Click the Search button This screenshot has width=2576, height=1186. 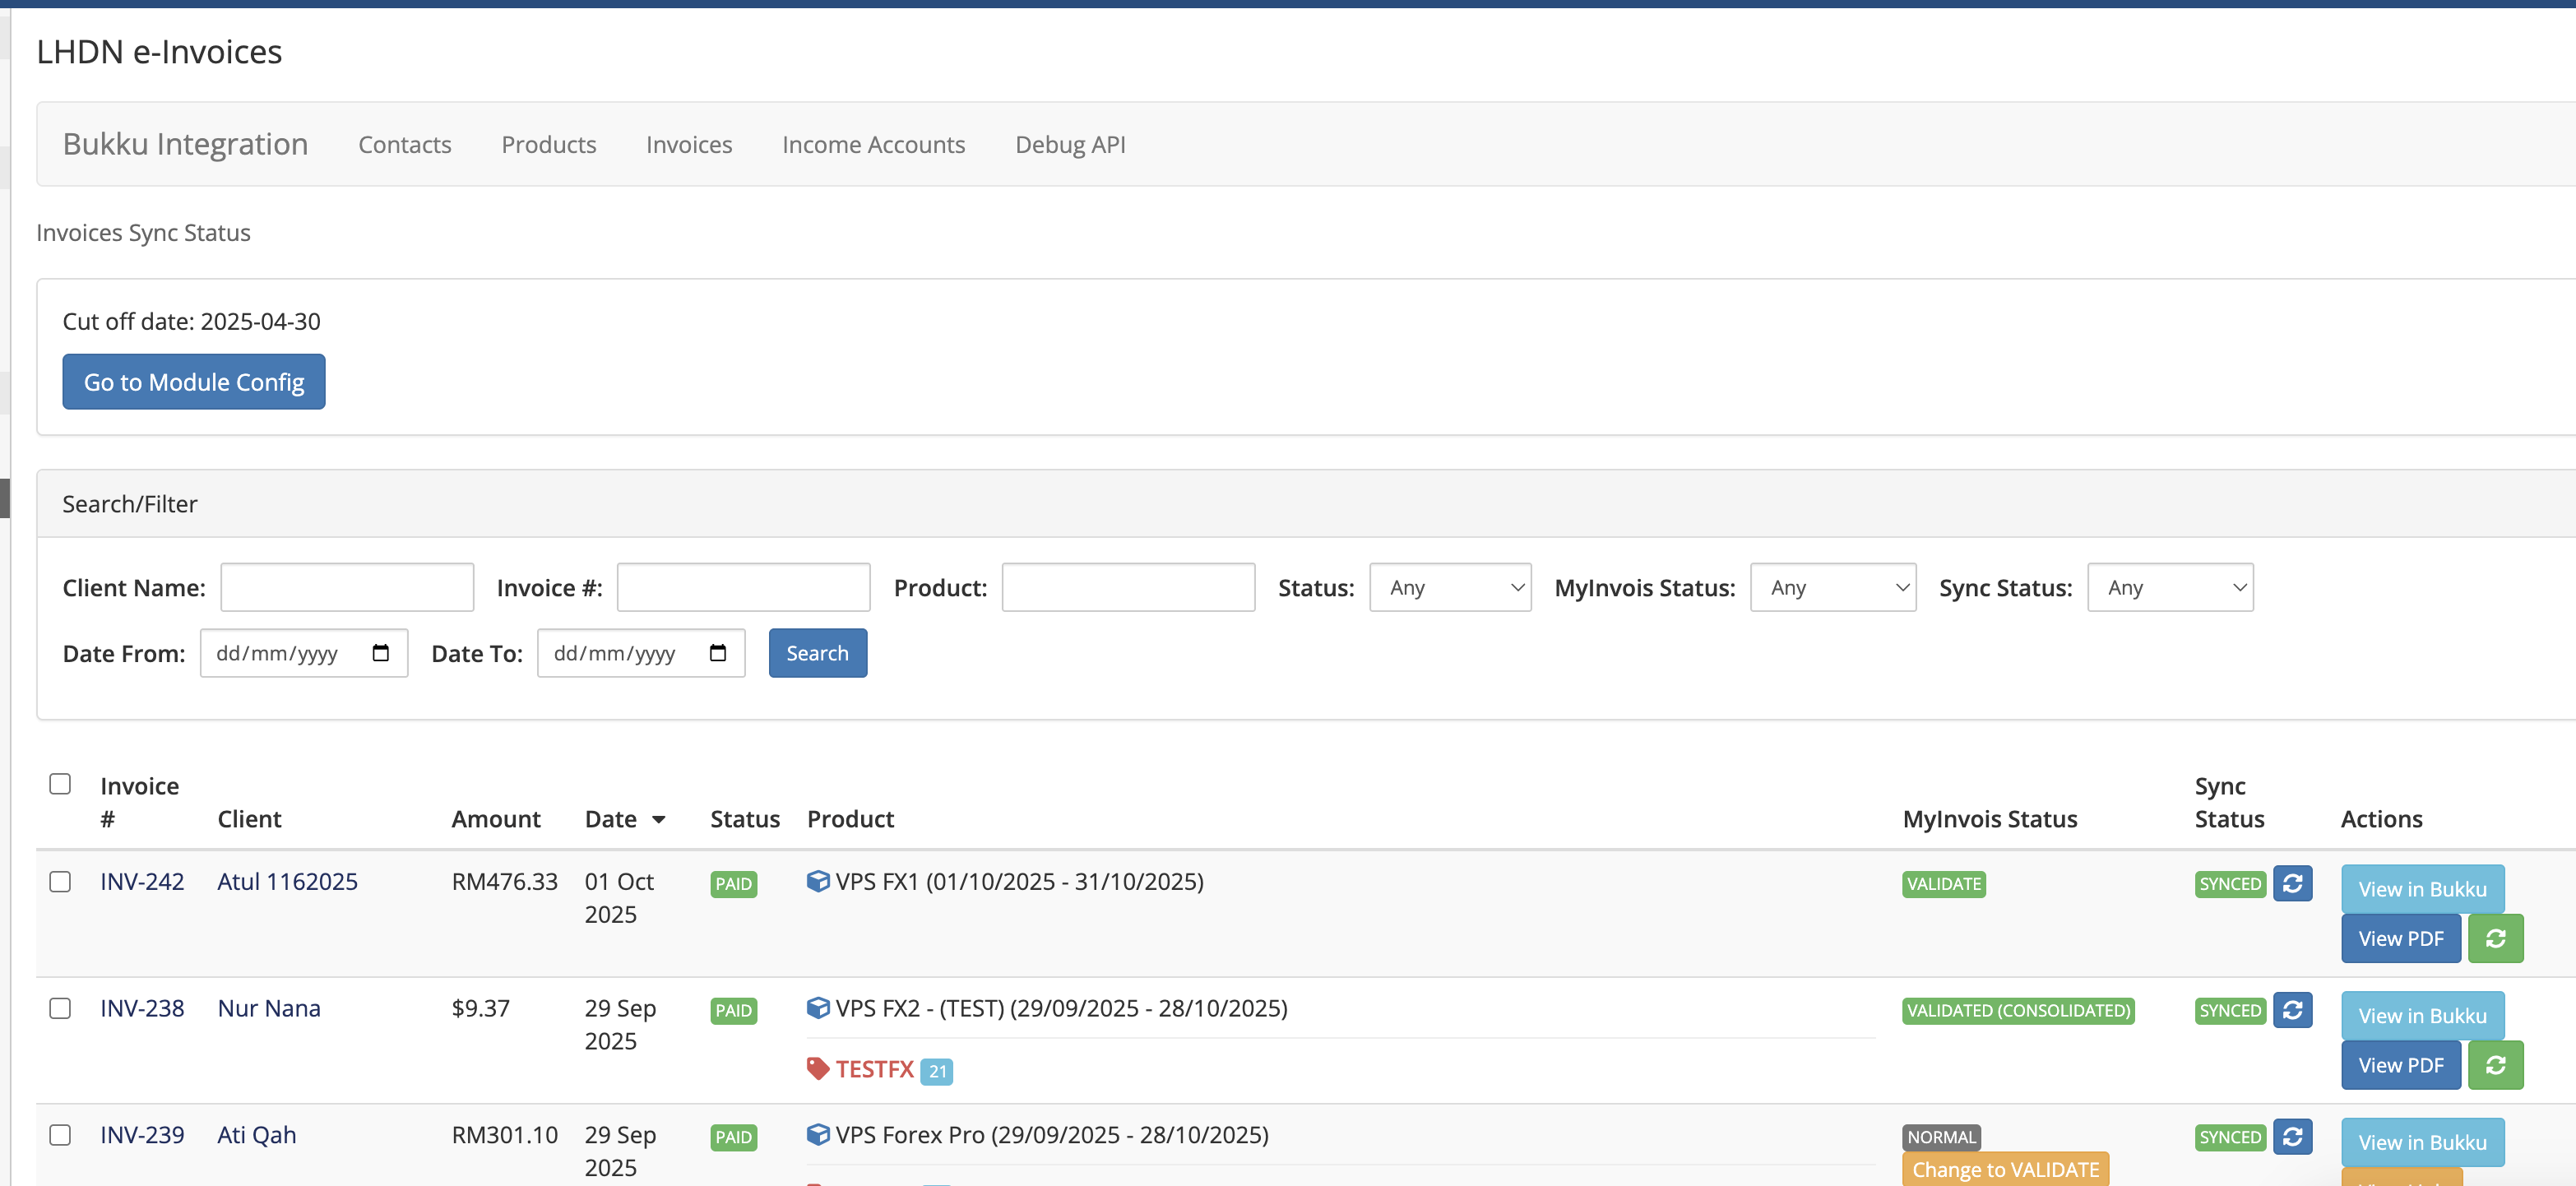click(x=817, y=653)
